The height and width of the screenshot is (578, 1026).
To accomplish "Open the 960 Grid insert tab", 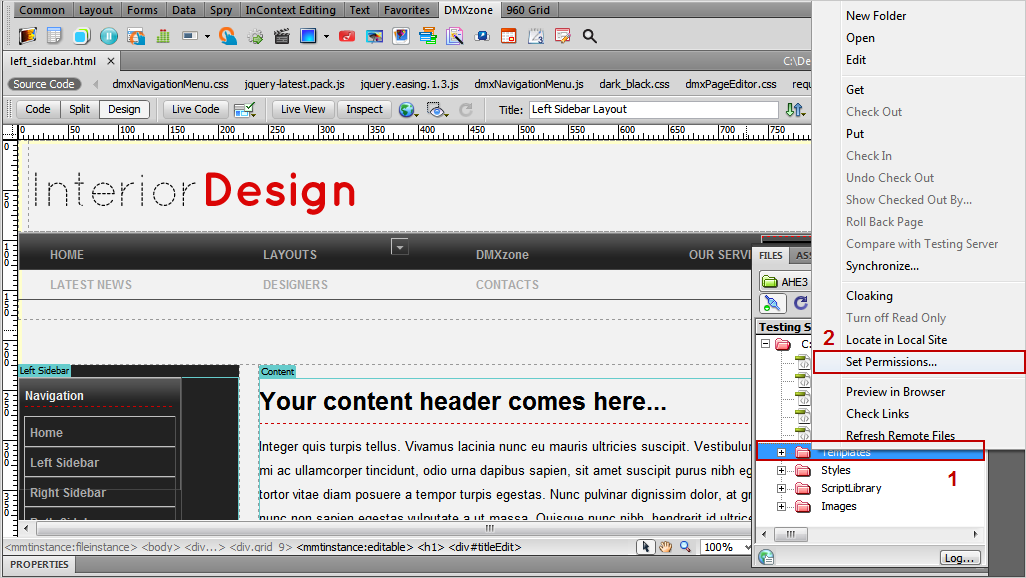I will pyautogui.click(x=528, y=10).
